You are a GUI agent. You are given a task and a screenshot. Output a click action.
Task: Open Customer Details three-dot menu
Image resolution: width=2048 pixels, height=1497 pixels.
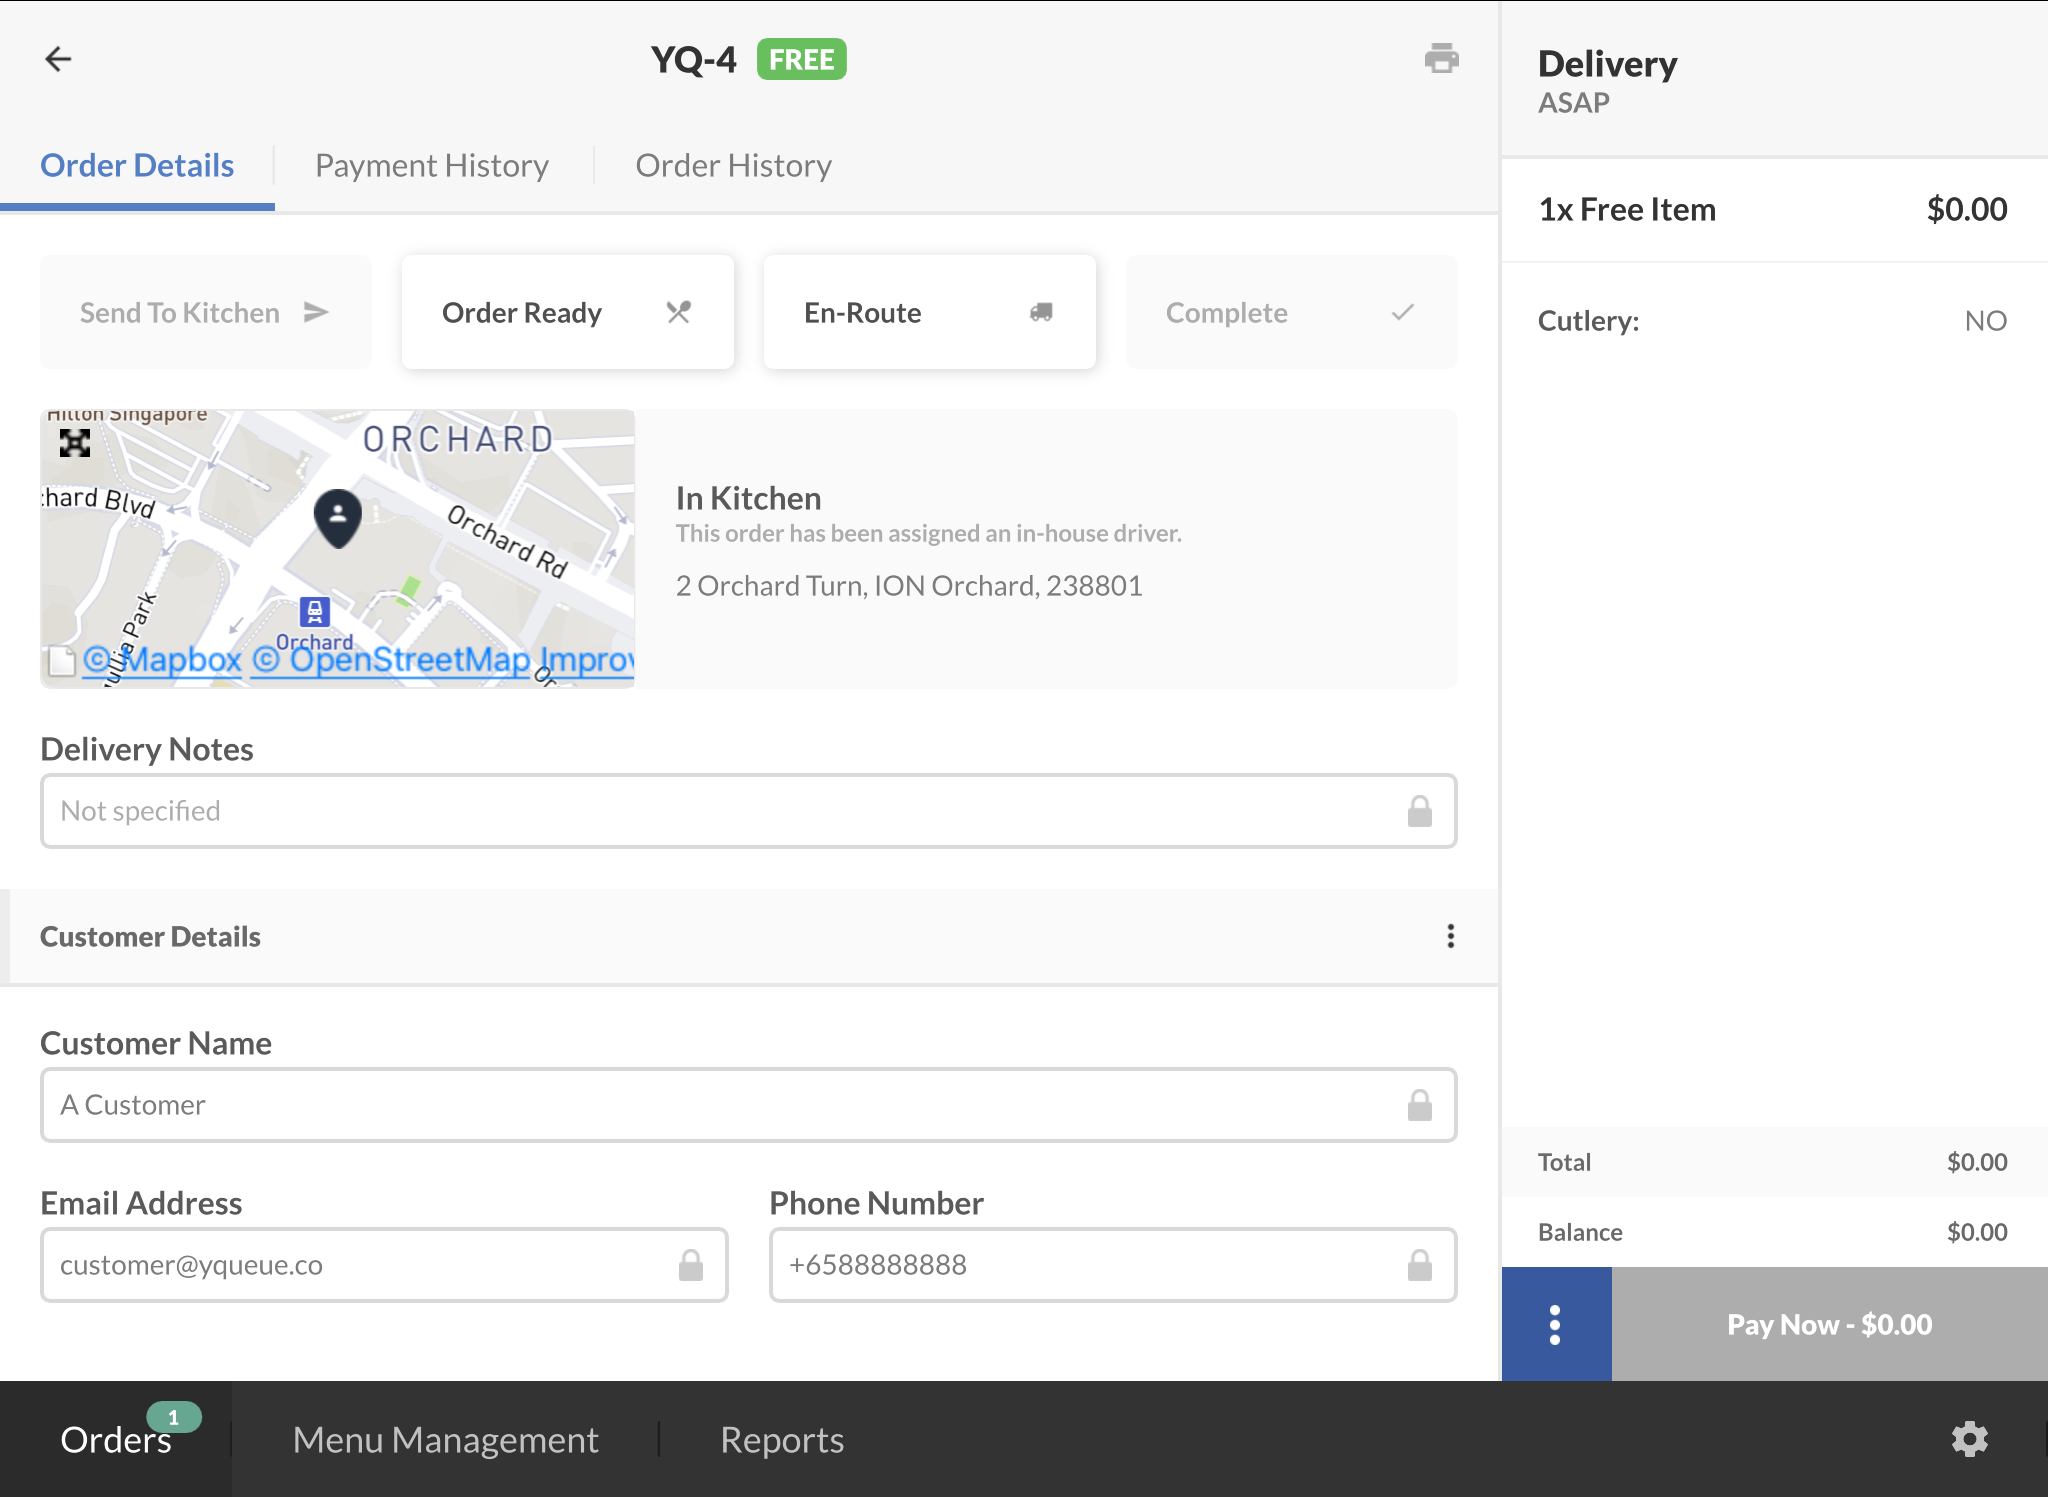tap(1450, 936)
